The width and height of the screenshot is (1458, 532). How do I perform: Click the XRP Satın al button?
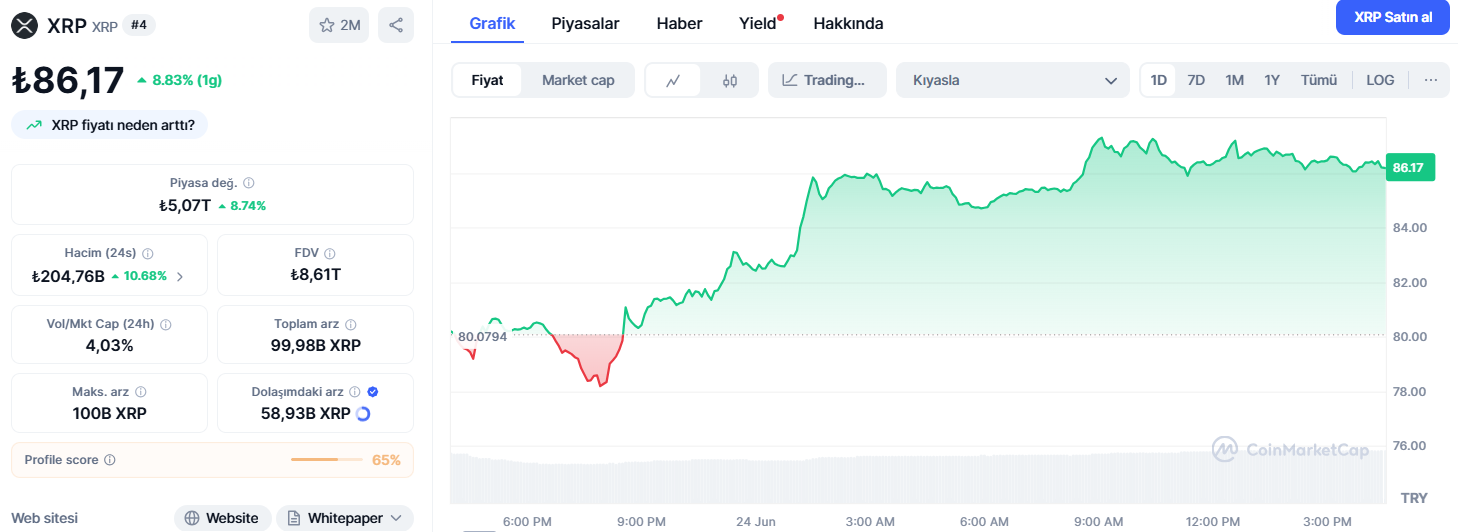point(1392,17)
